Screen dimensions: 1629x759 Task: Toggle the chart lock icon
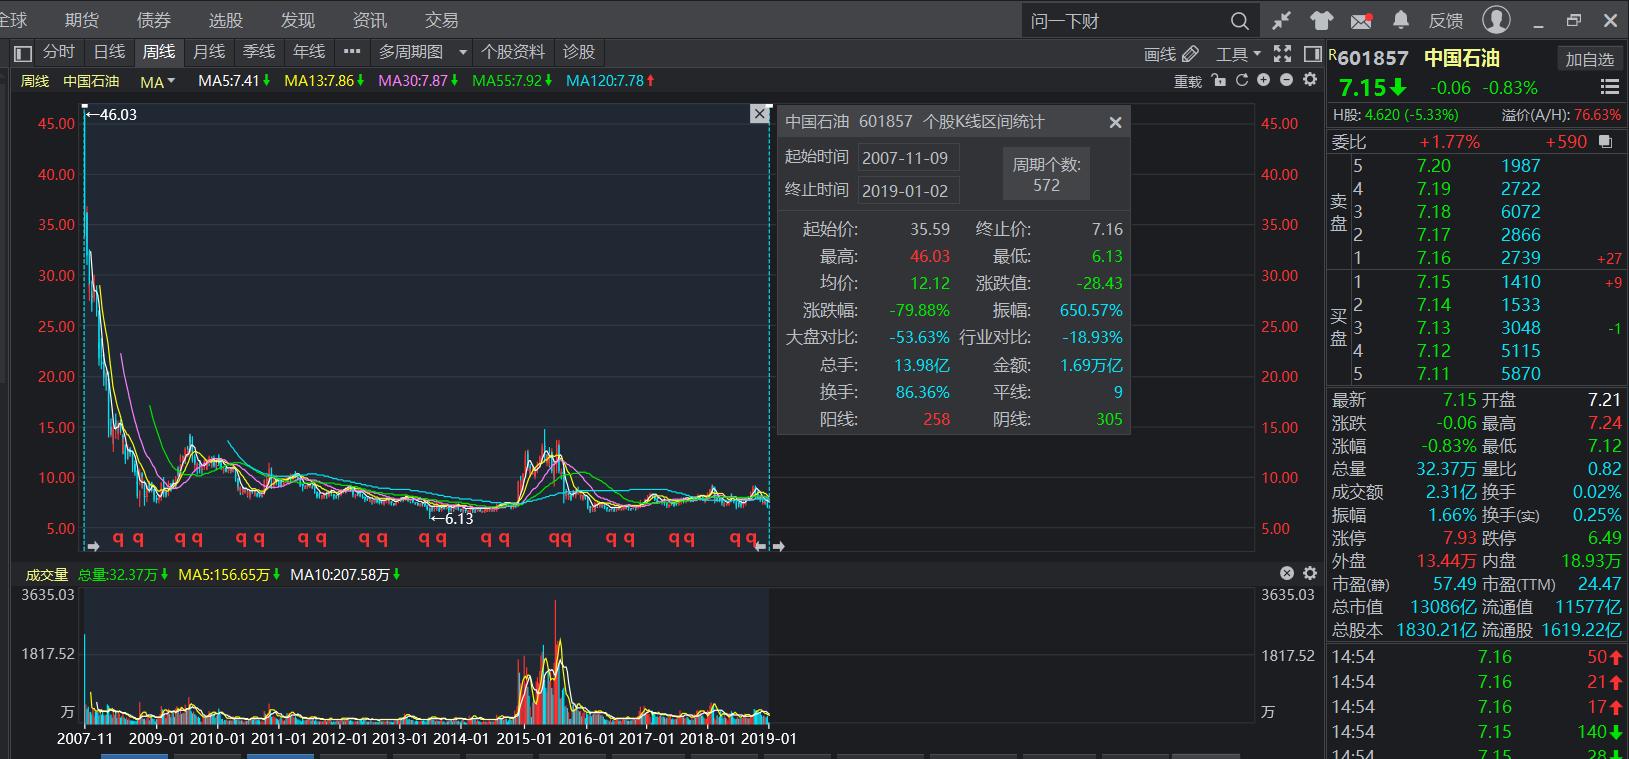[1218, 80]
